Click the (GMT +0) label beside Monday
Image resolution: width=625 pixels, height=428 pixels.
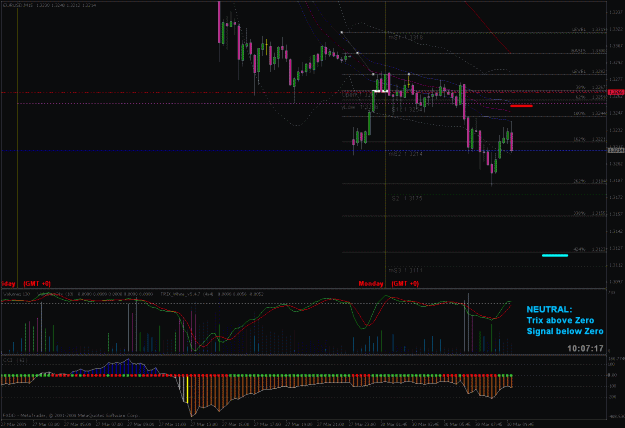(405, 284)
